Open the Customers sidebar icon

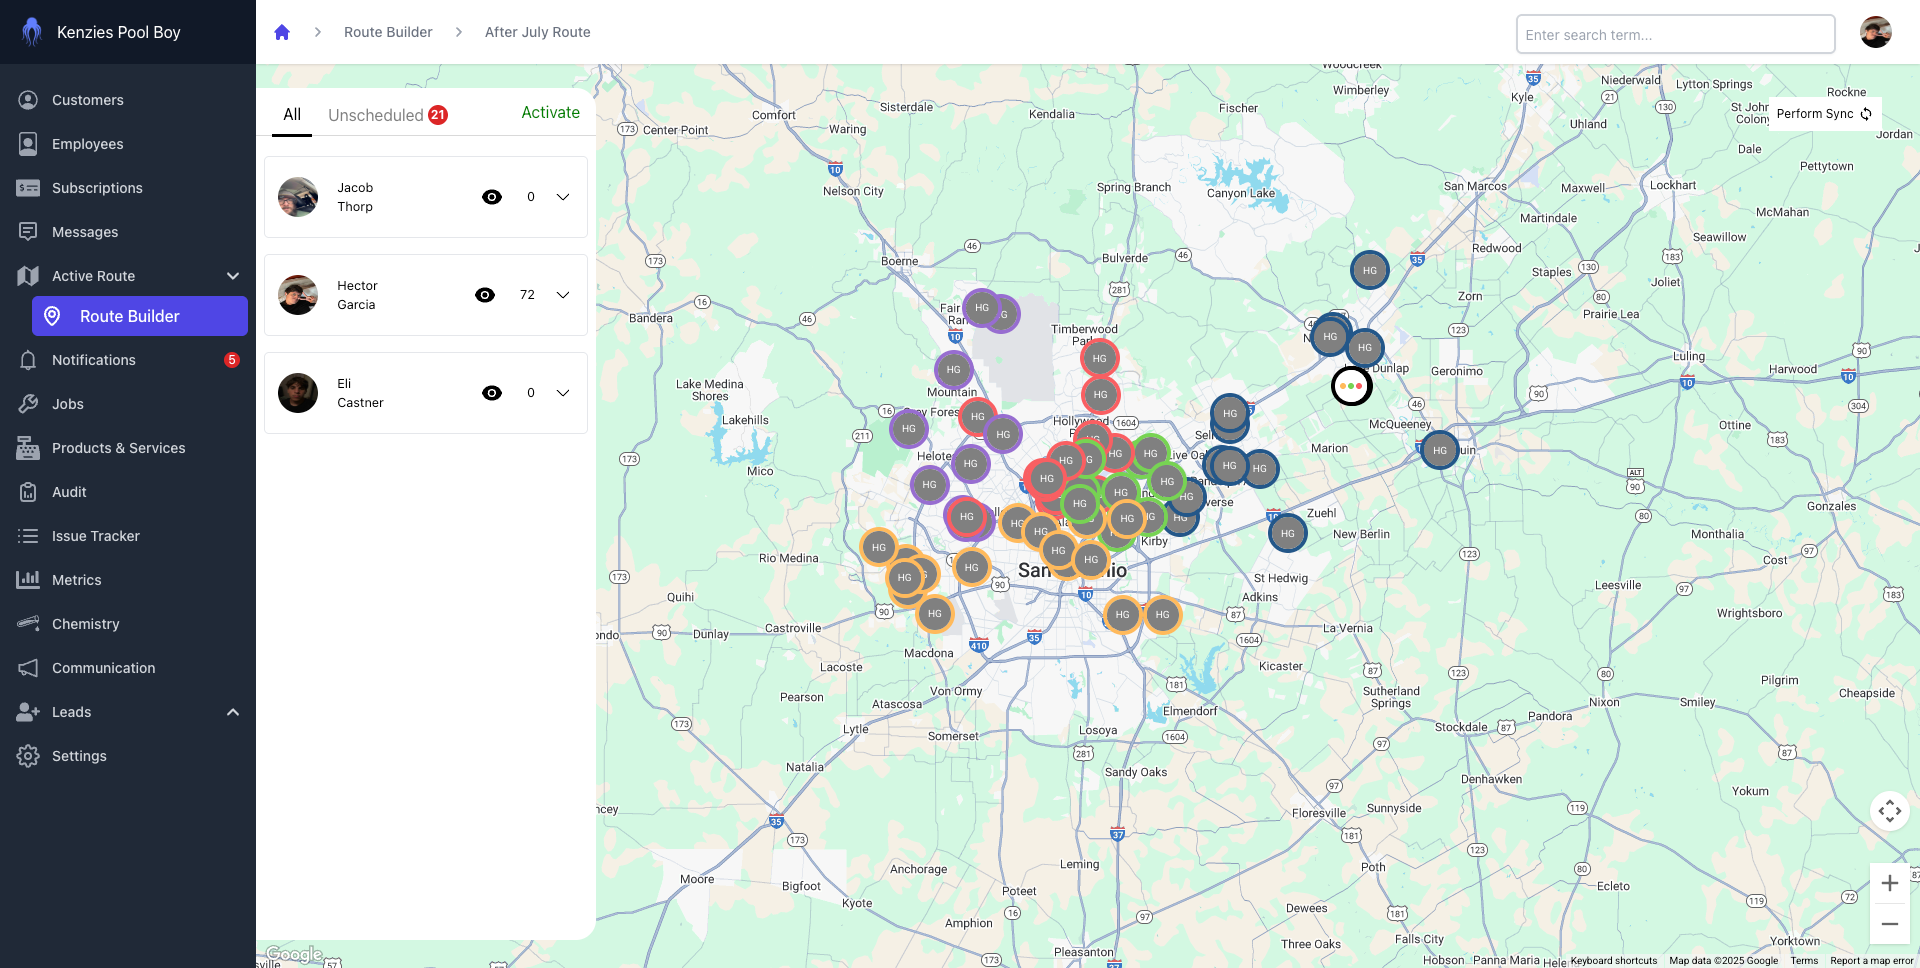28,100
